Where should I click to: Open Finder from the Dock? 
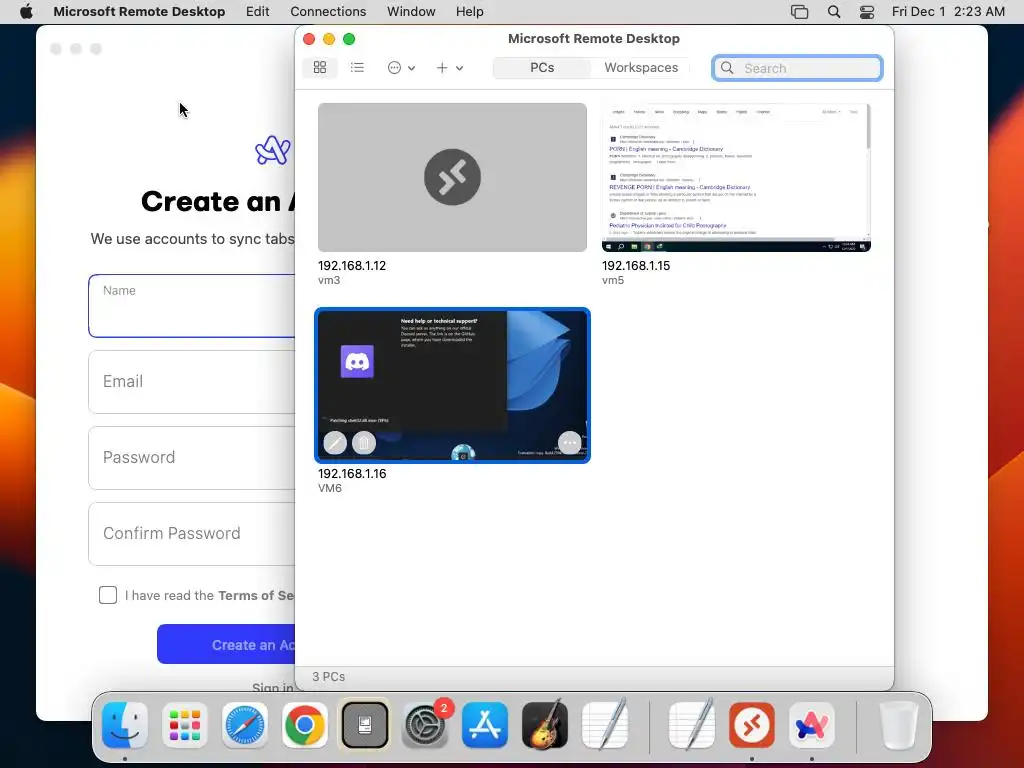125,725
